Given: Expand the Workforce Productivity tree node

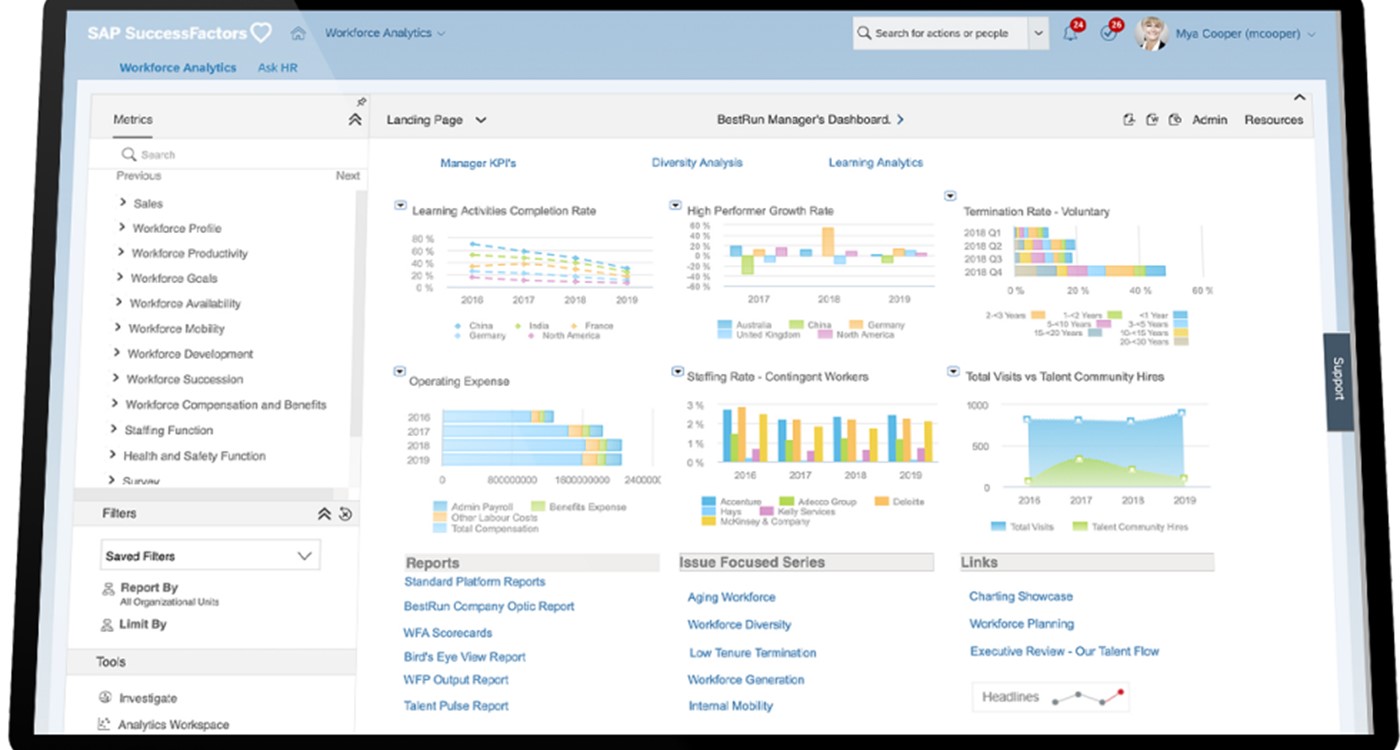Looking at the screenshot, I should pyautogui.click(x=121, y=253).
